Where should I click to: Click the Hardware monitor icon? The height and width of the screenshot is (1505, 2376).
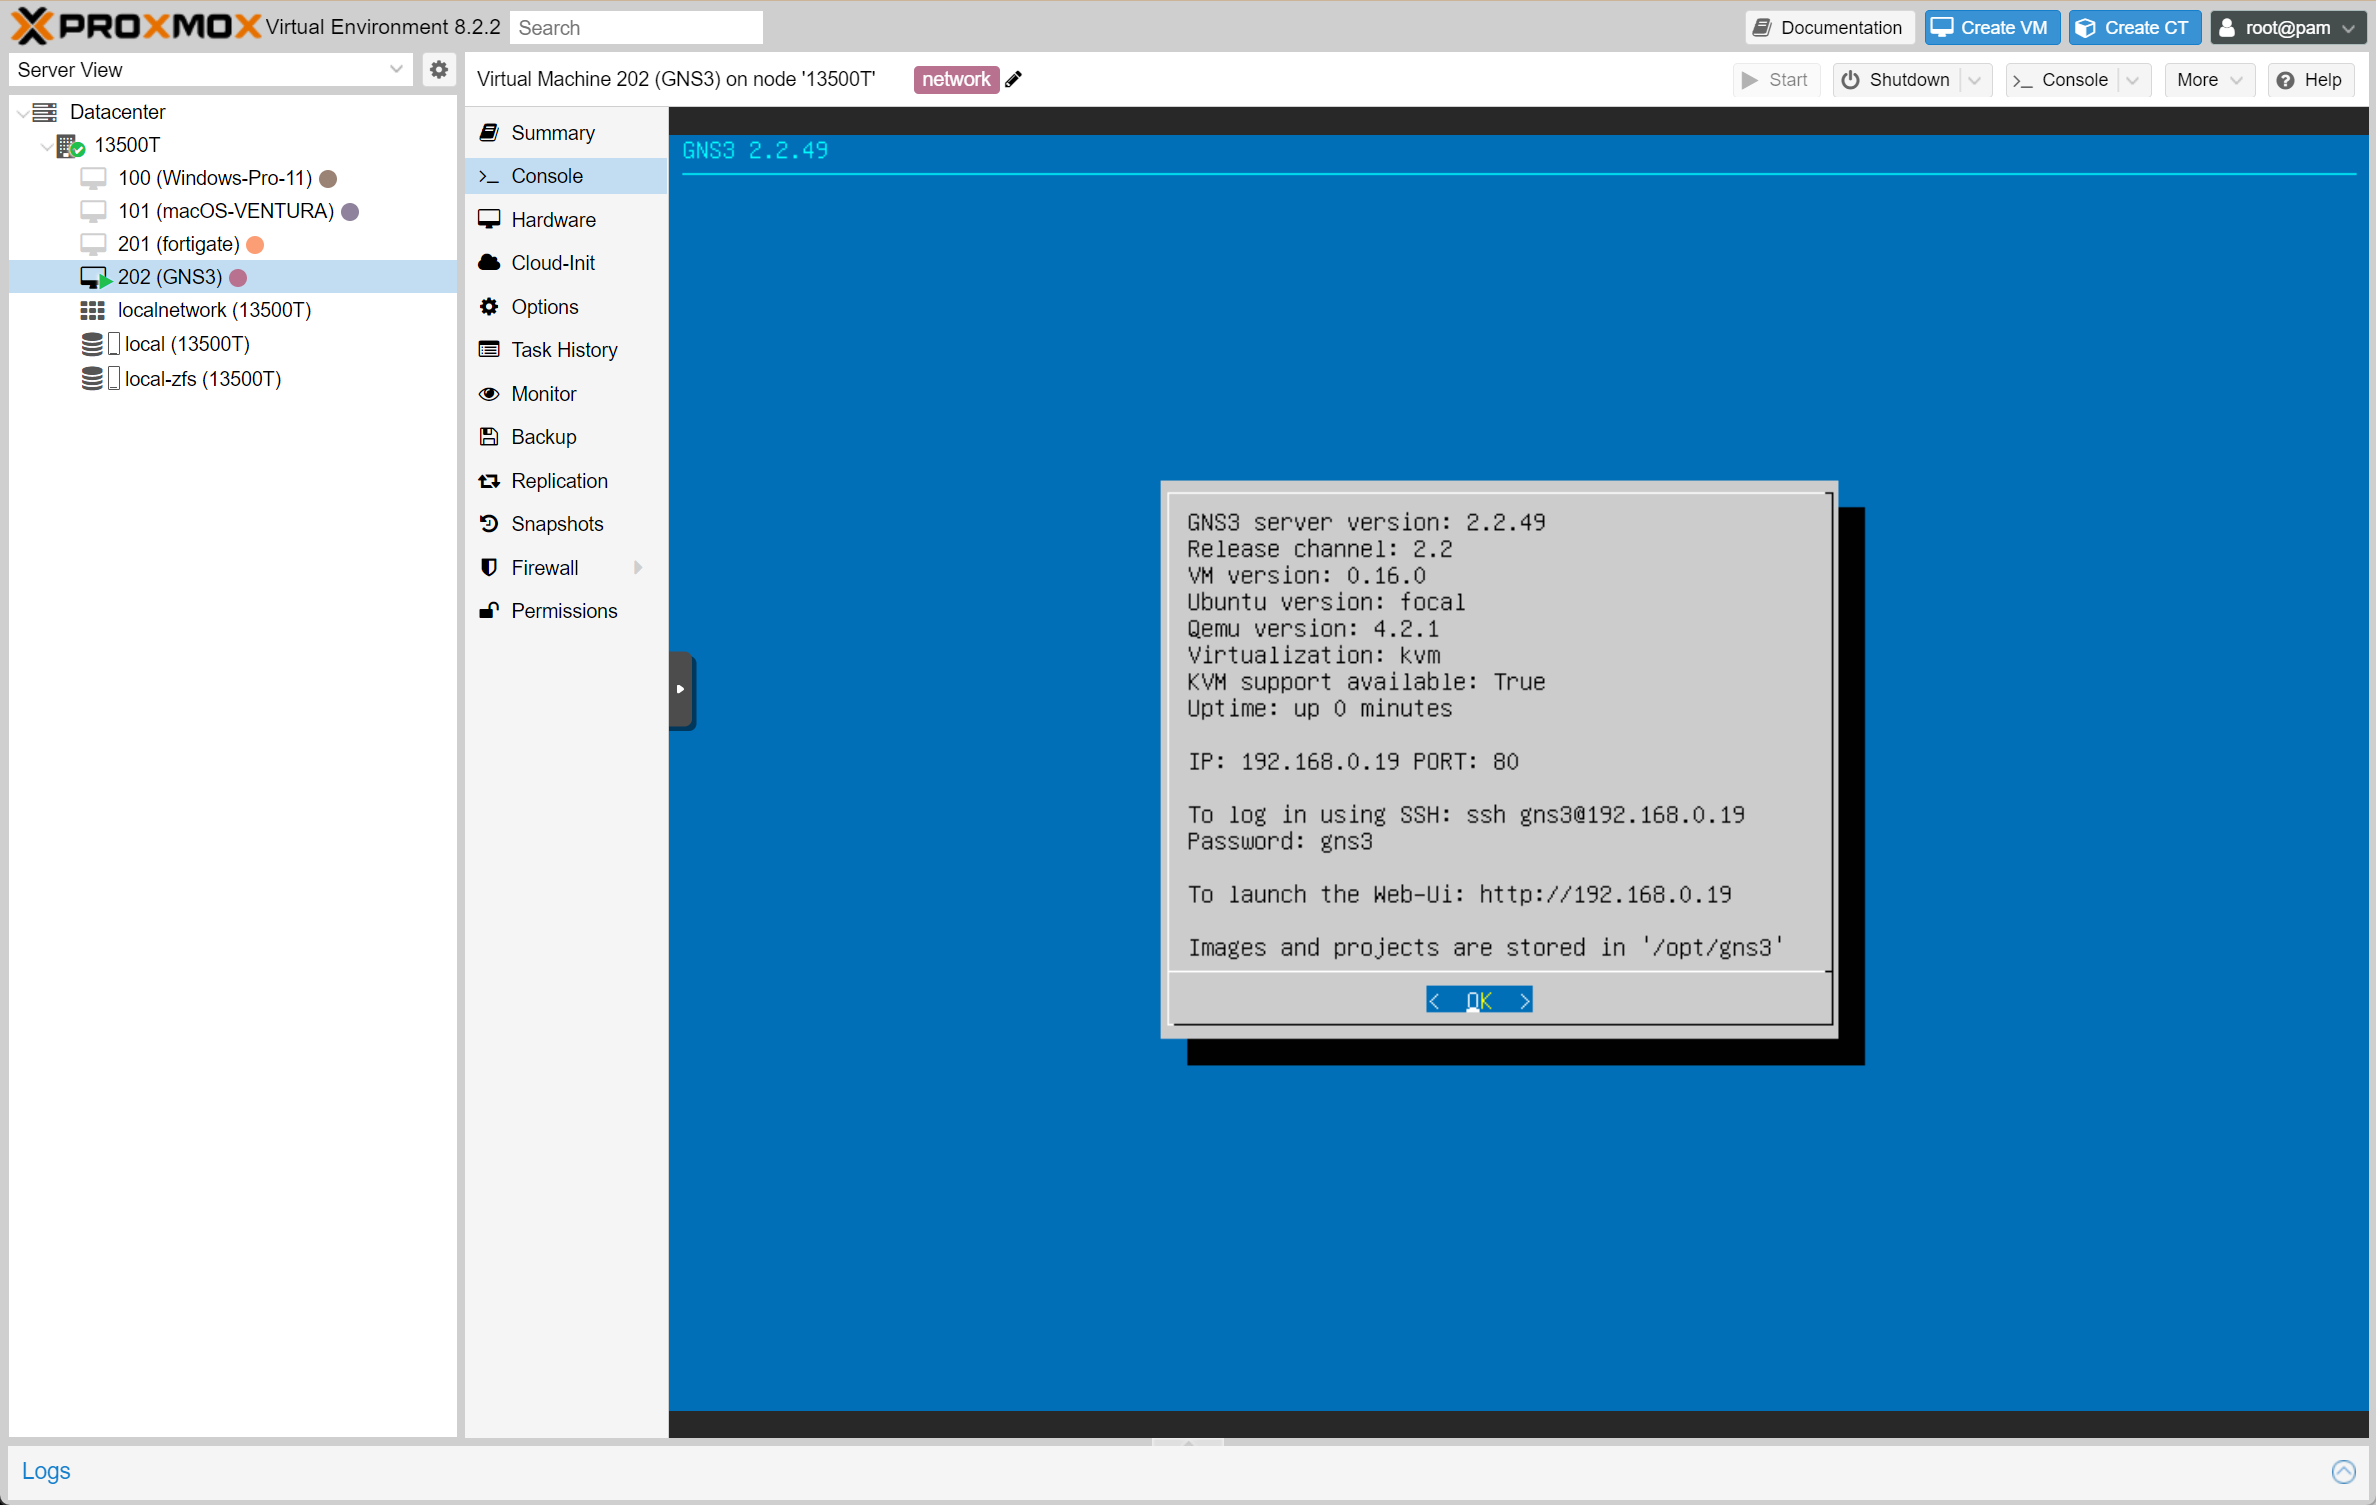click(x=489, y=220)
